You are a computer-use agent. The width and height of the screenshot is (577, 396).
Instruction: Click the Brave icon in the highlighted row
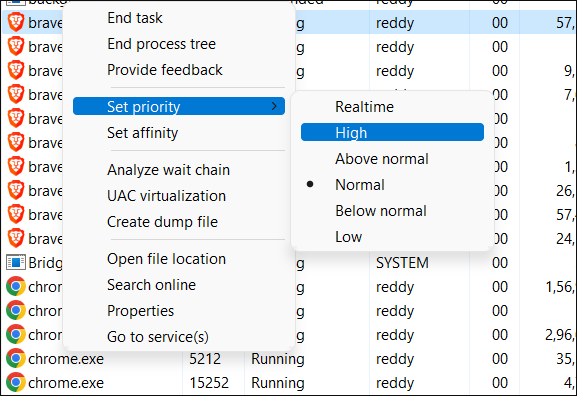click(x=16, y=22)
